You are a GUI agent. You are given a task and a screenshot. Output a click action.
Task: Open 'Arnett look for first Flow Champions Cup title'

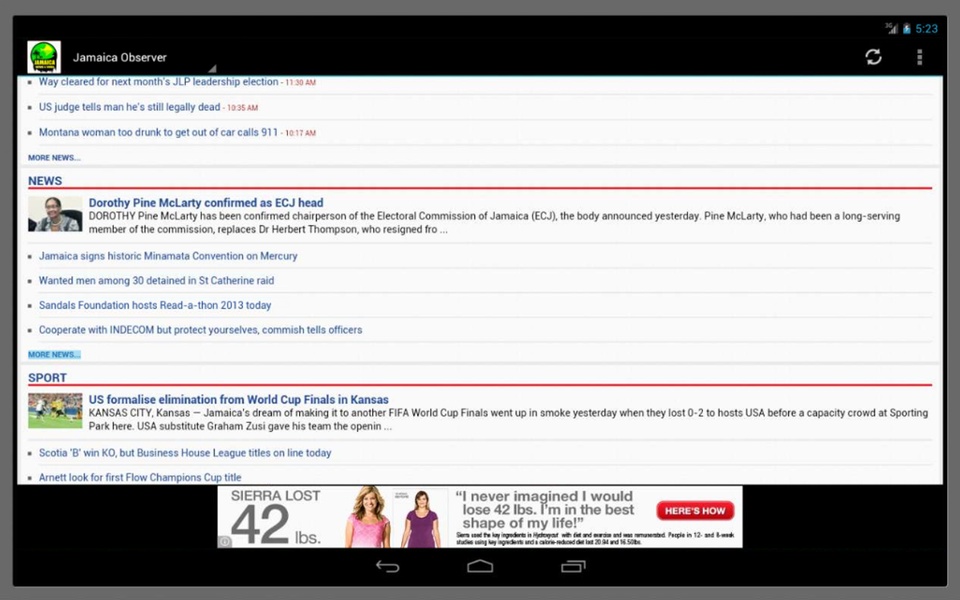[140, 478]
